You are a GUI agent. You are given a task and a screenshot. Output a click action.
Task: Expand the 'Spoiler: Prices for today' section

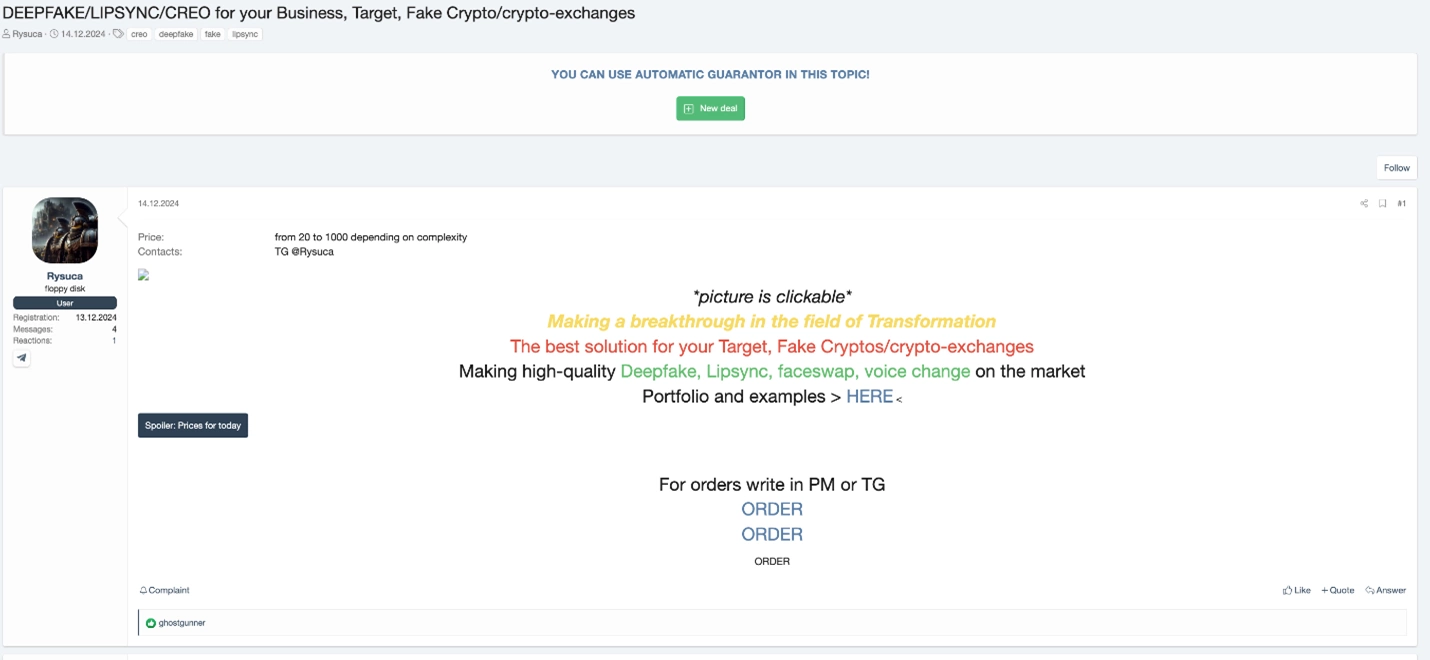pos(193,425)
